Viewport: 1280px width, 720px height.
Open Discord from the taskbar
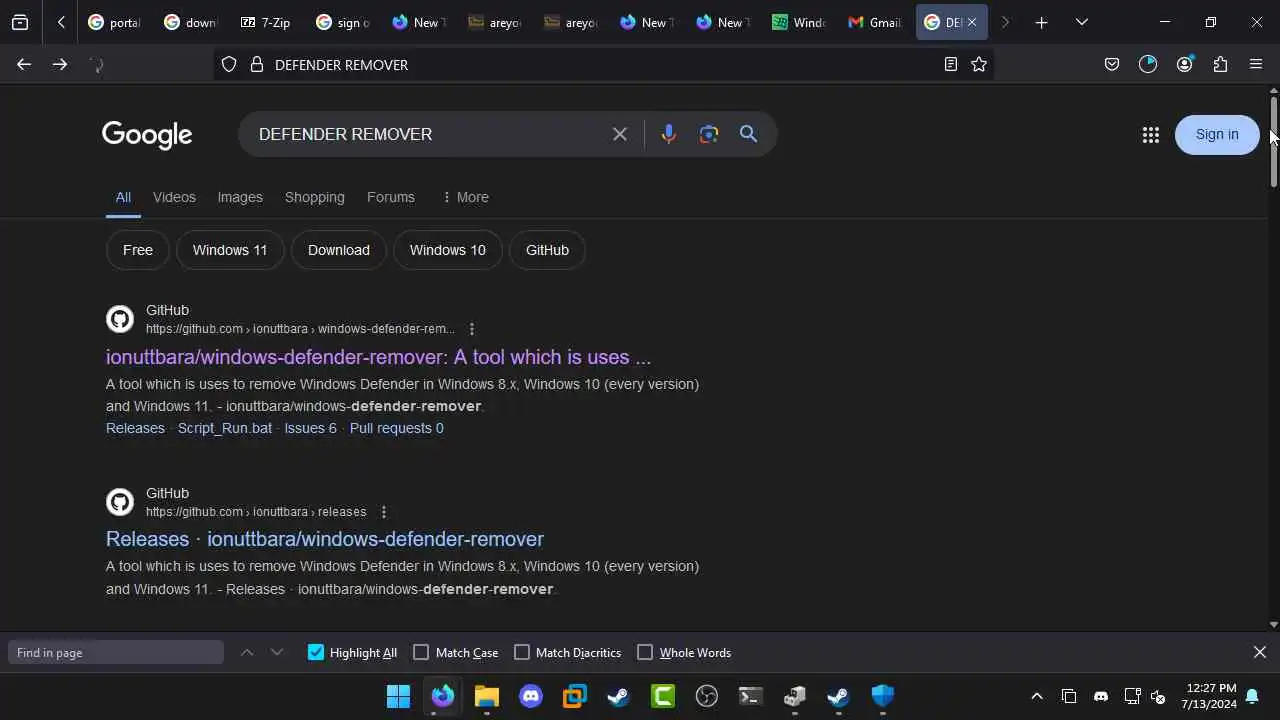tap(531, 696)
